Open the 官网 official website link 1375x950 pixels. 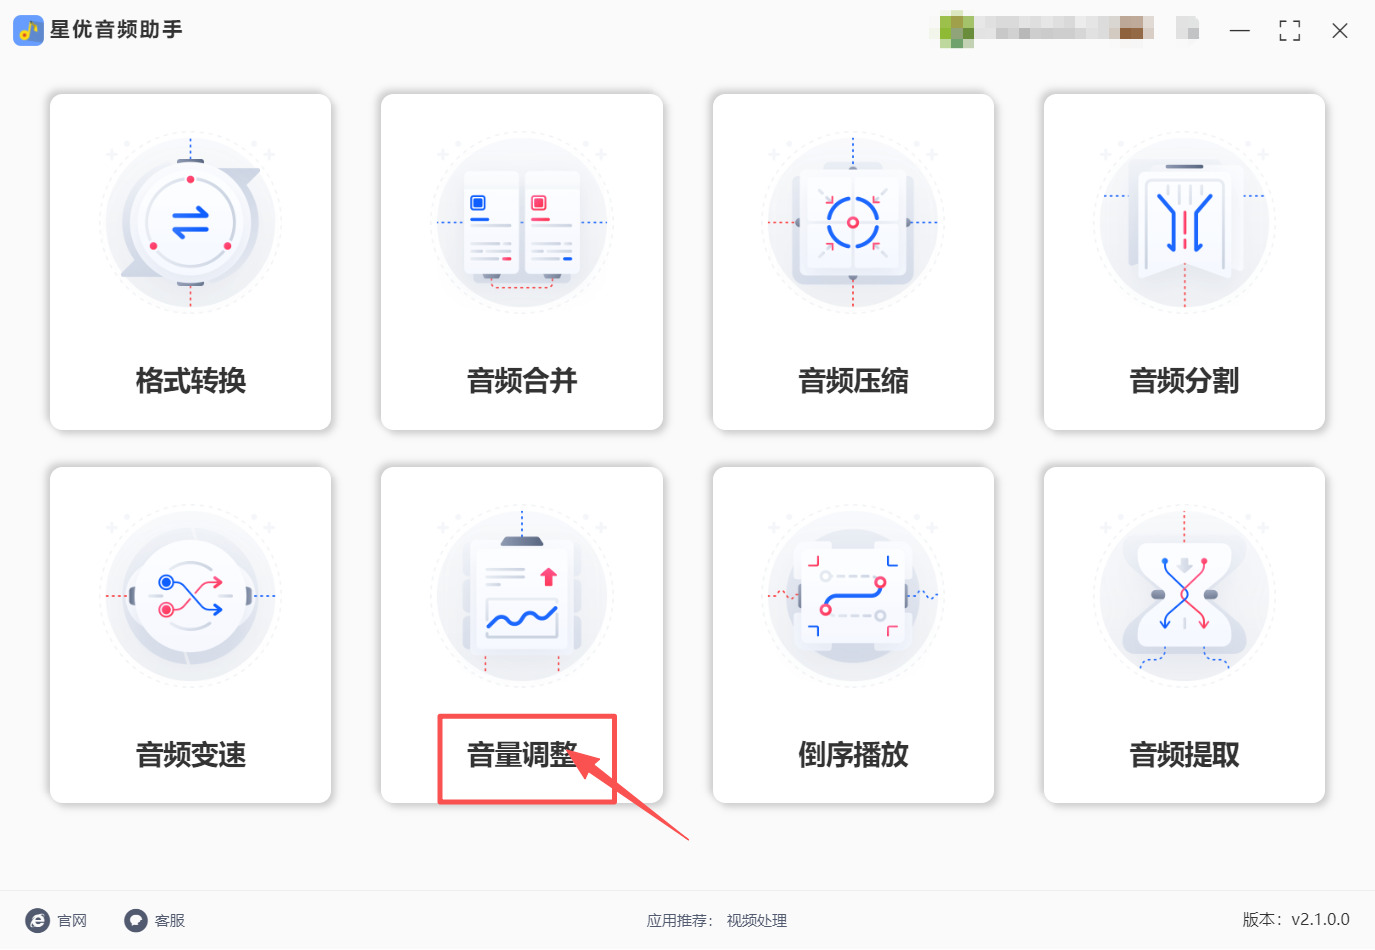(x=56, y=920)
